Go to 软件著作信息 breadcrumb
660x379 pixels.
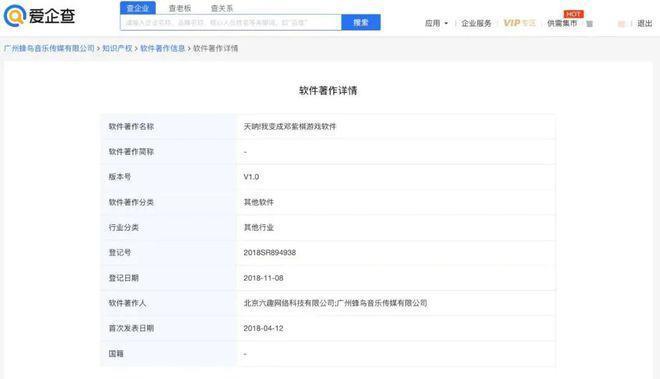pos(162,48)
